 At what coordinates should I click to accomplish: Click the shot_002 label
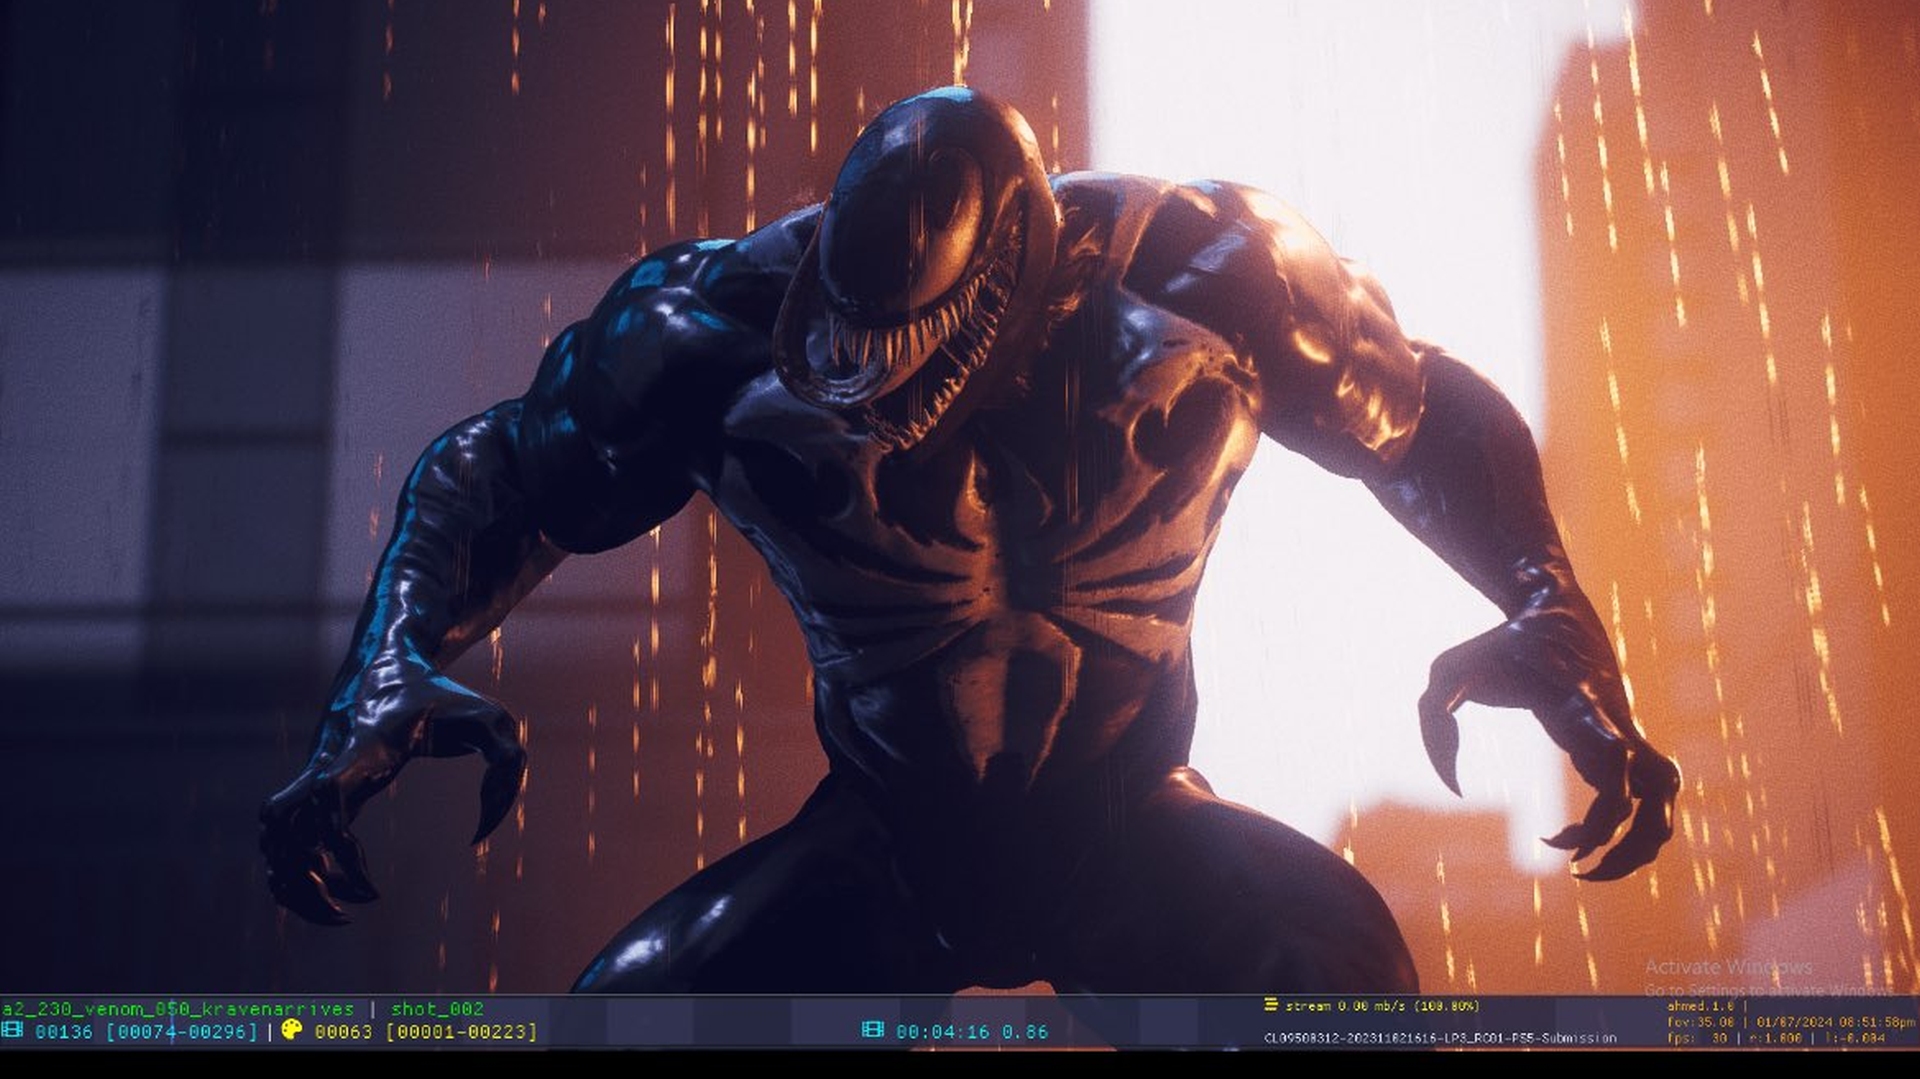(437, 1009)
